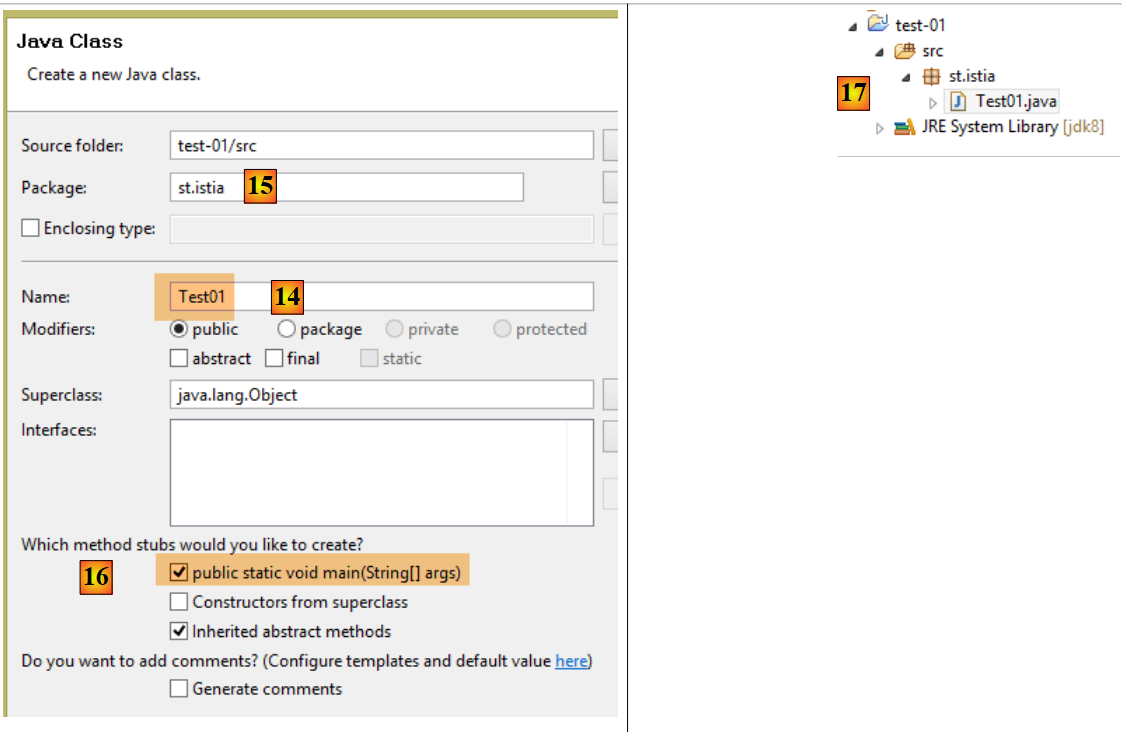Expand the Test01.java tree node
Screen dimensions: 1122x732
(933, 102)
